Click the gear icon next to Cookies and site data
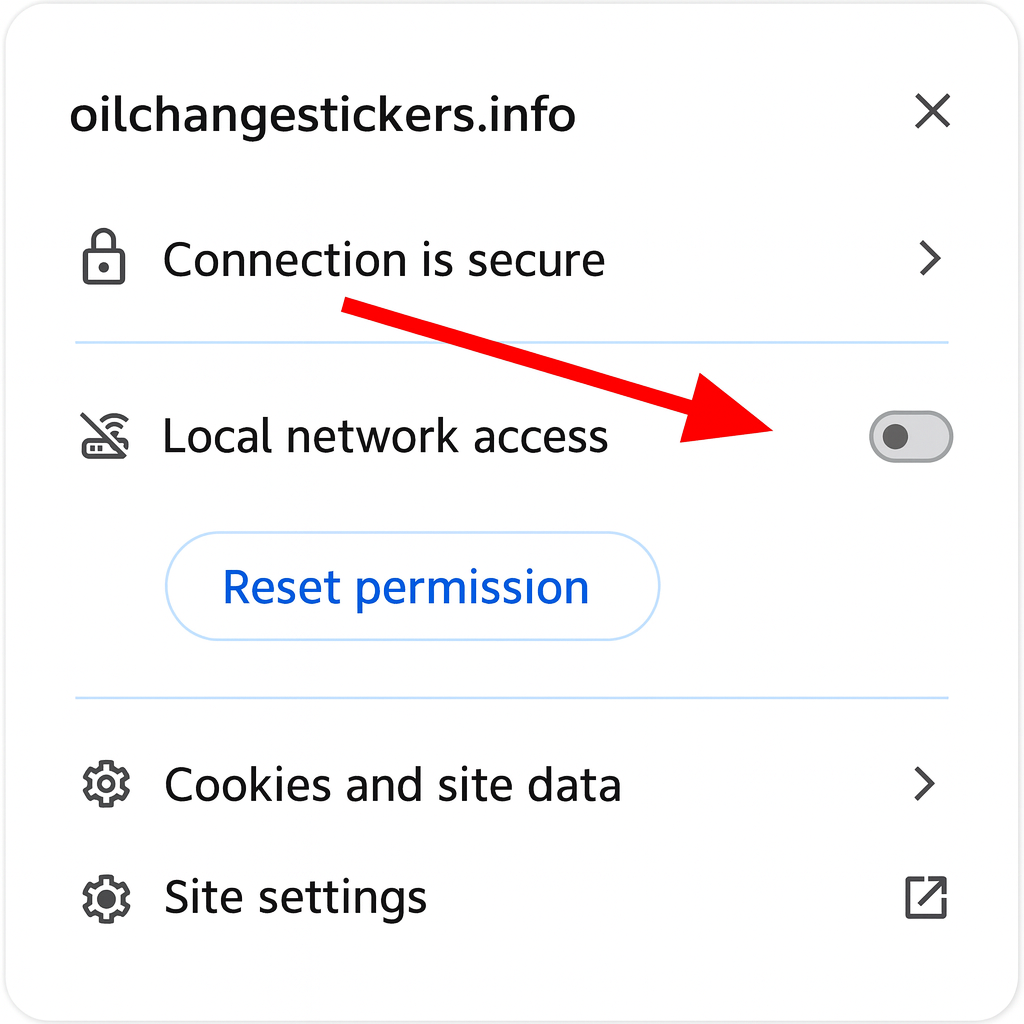This screenshot has height=1024, width=1024. 105,785
